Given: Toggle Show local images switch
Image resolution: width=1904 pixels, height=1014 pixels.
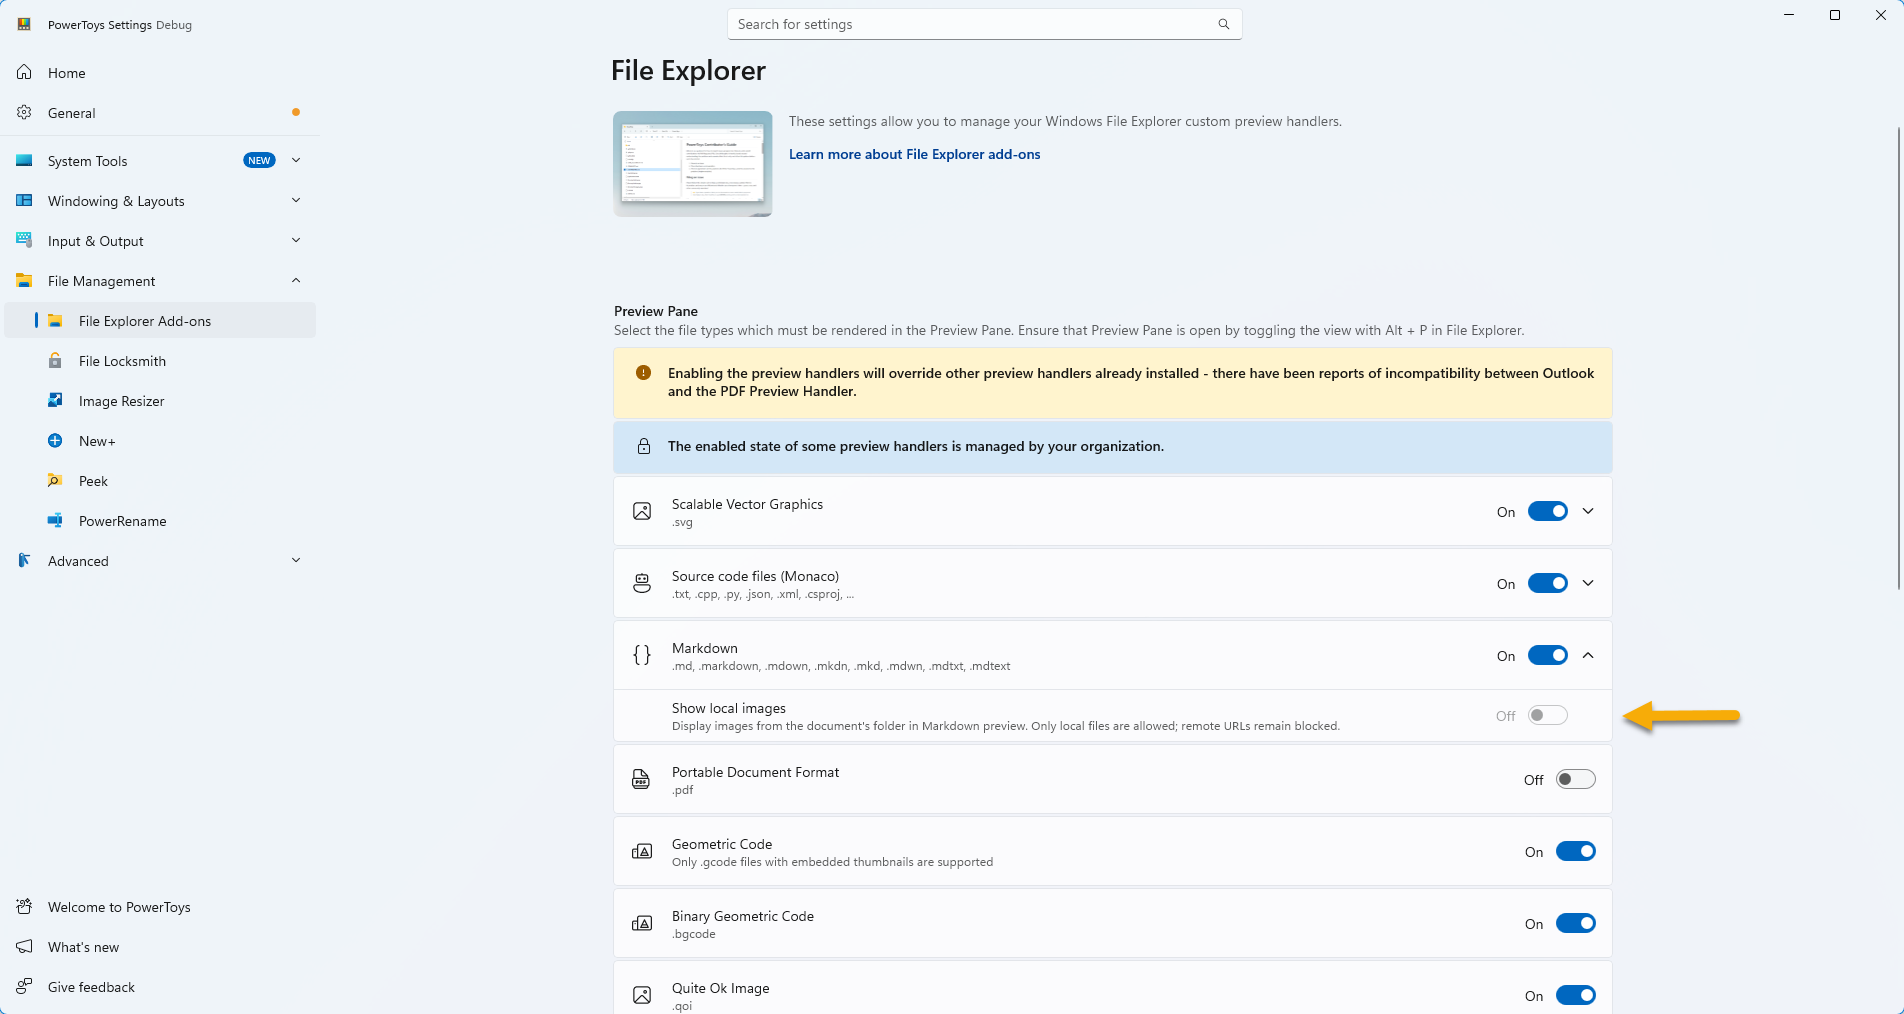Looking at the screenshot, I should point(1547,715).
